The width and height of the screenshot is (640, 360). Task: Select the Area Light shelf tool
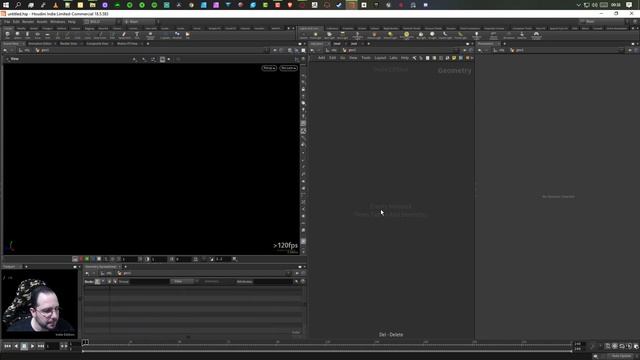click(x=342, y=36)
